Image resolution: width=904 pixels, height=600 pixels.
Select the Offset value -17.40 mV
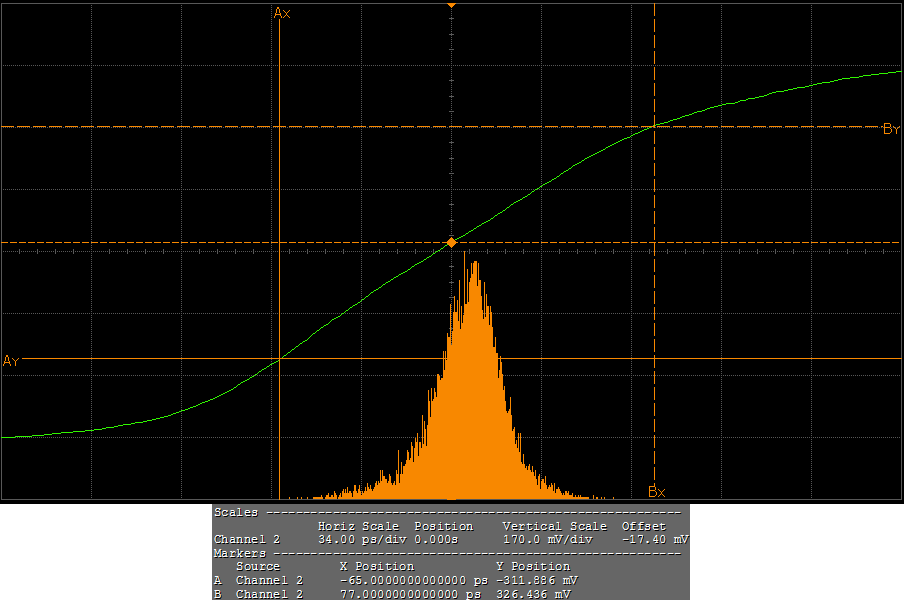652,539
